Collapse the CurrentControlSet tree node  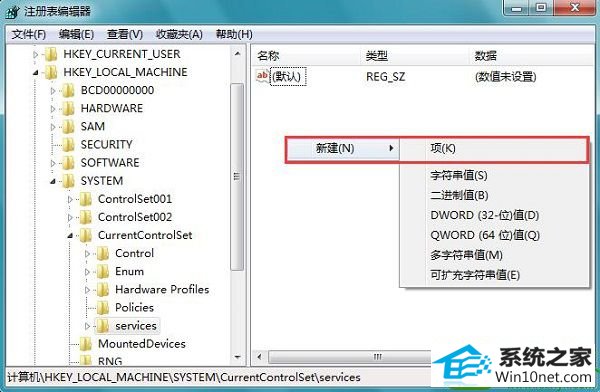coord(70,235)
